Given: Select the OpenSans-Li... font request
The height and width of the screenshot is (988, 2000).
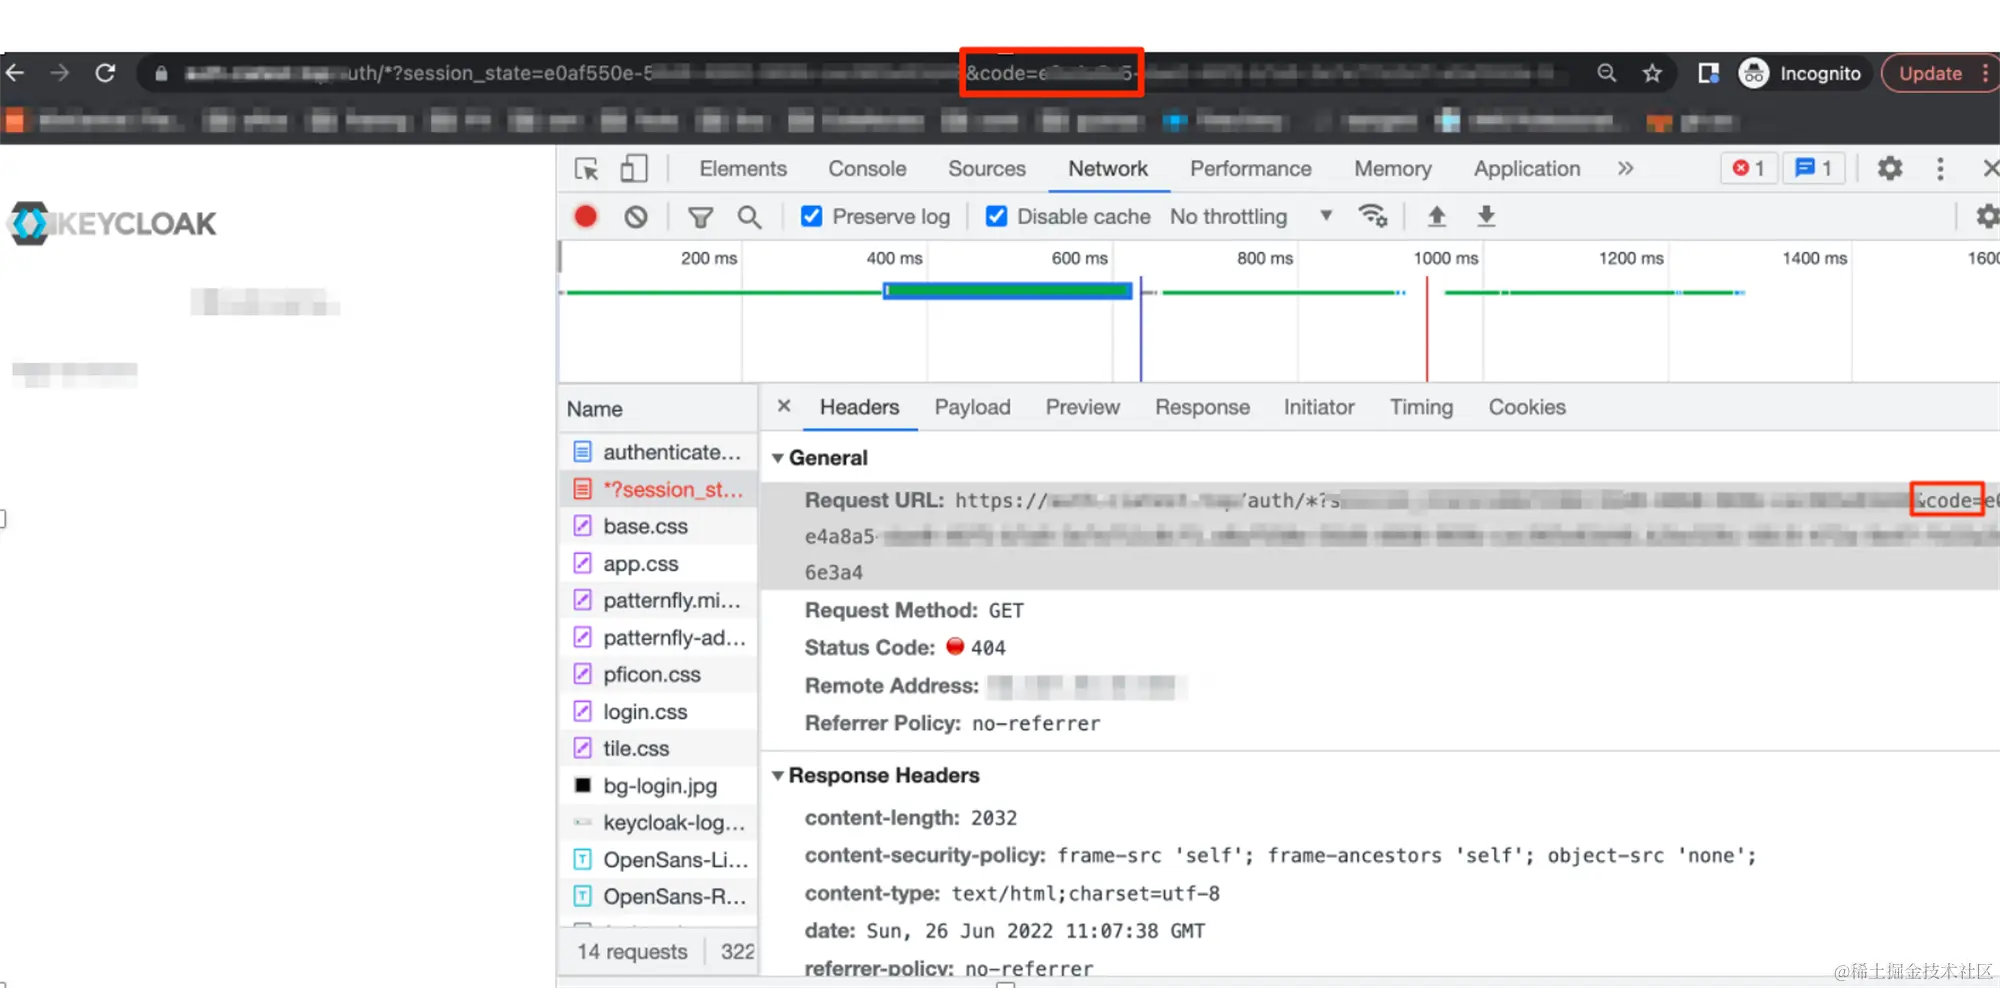Looking at the screenshot, I should pyautogui.click(x=658, y=859).
